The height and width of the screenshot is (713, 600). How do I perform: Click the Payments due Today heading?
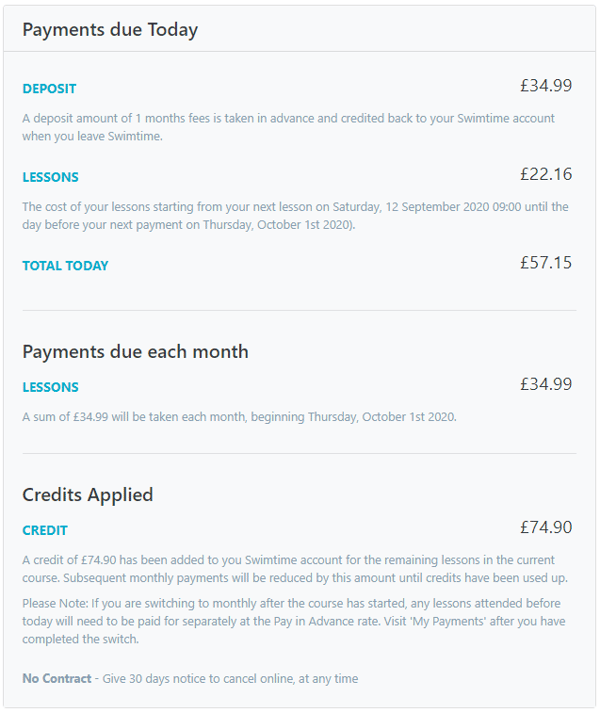[x=110, y=30]
